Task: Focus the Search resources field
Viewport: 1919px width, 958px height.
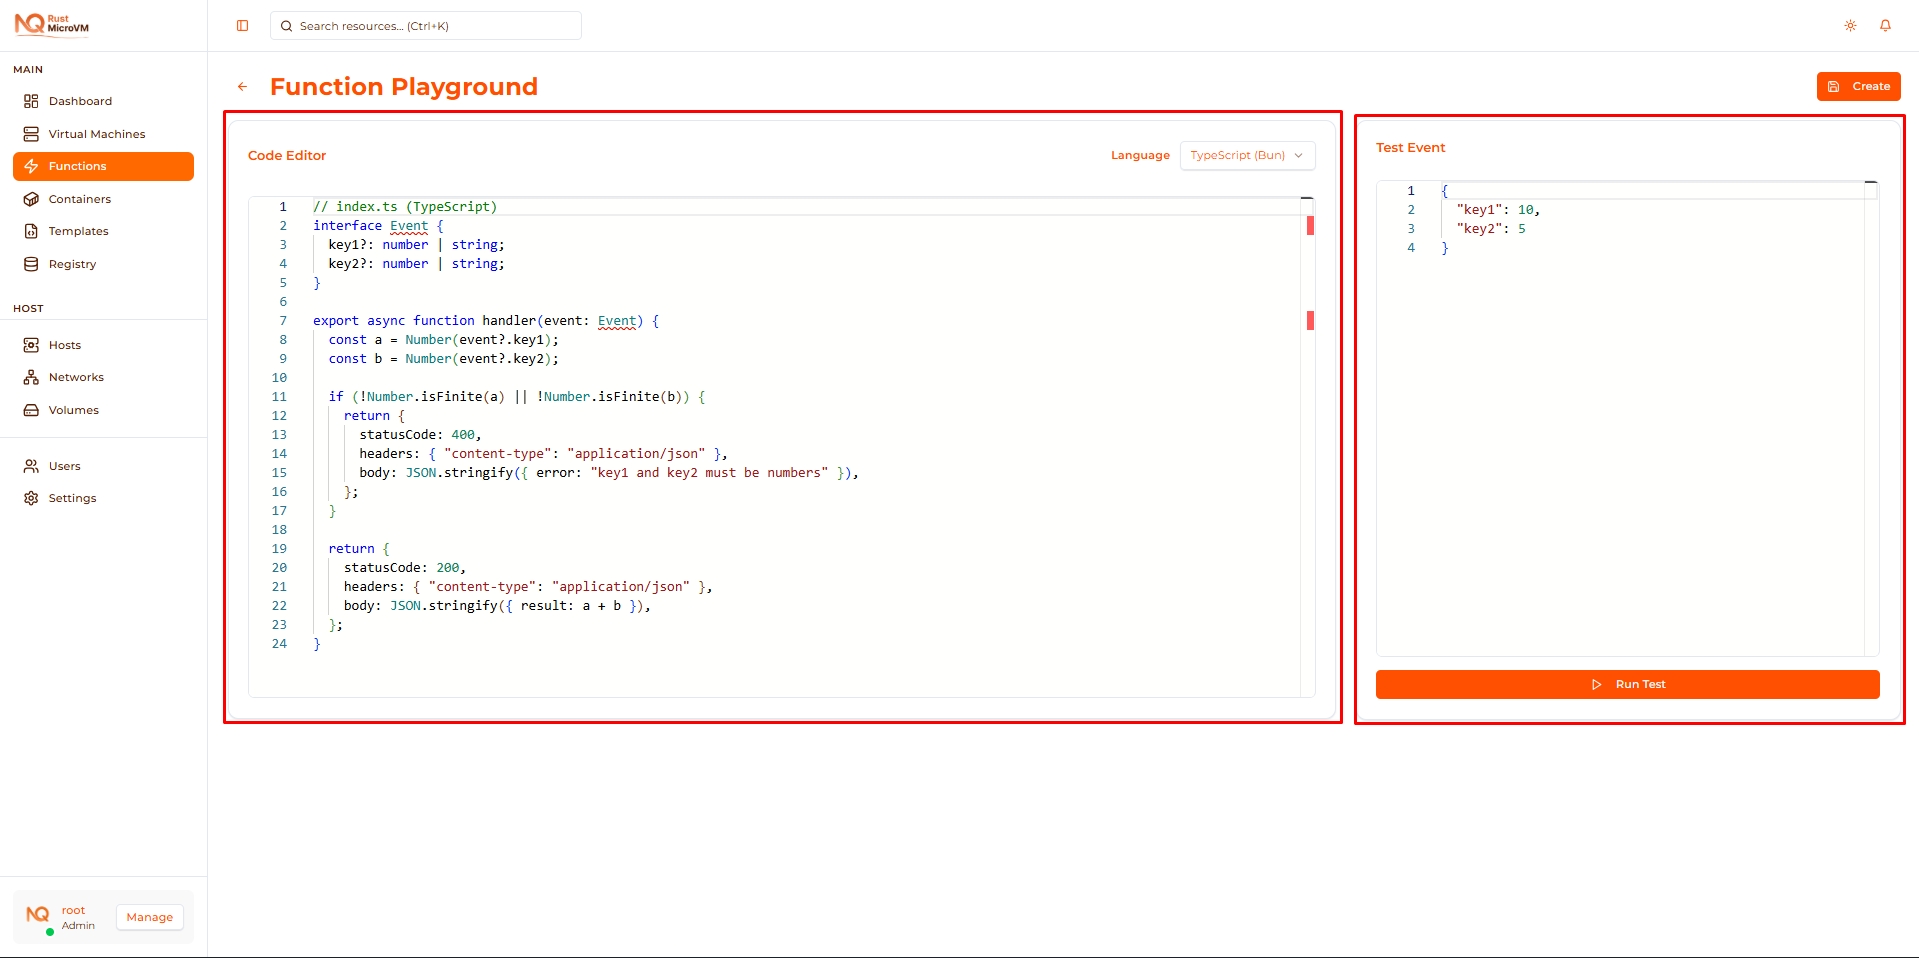Action: point(426,26)
